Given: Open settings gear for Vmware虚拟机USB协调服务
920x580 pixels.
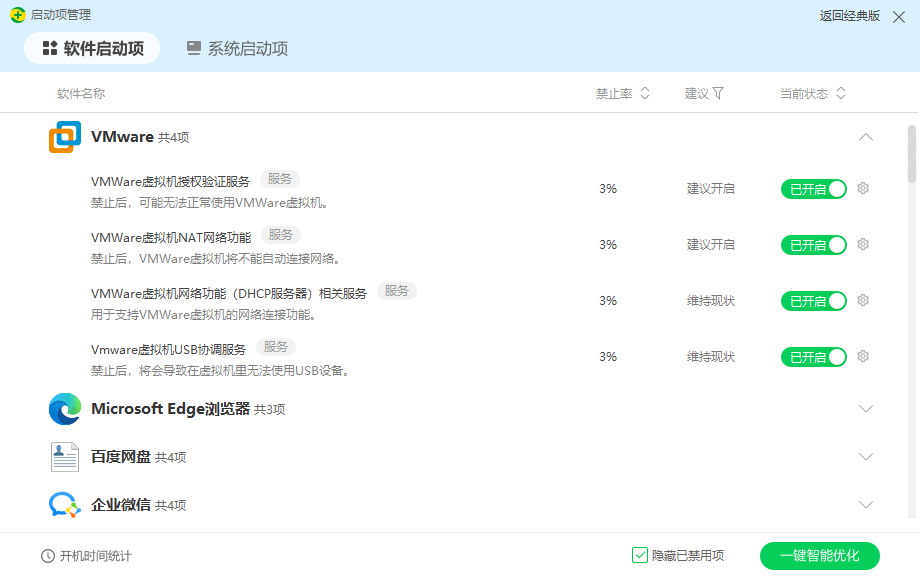Looking at the screenshot, I should [x=862, y=356].
